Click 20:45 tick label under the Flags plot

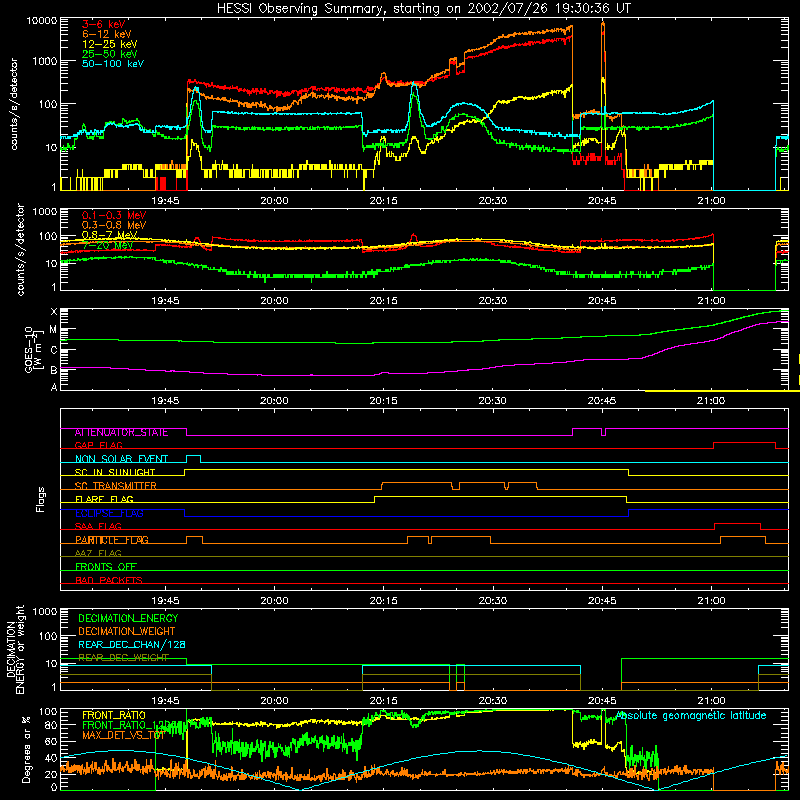(x=602, y=601)
